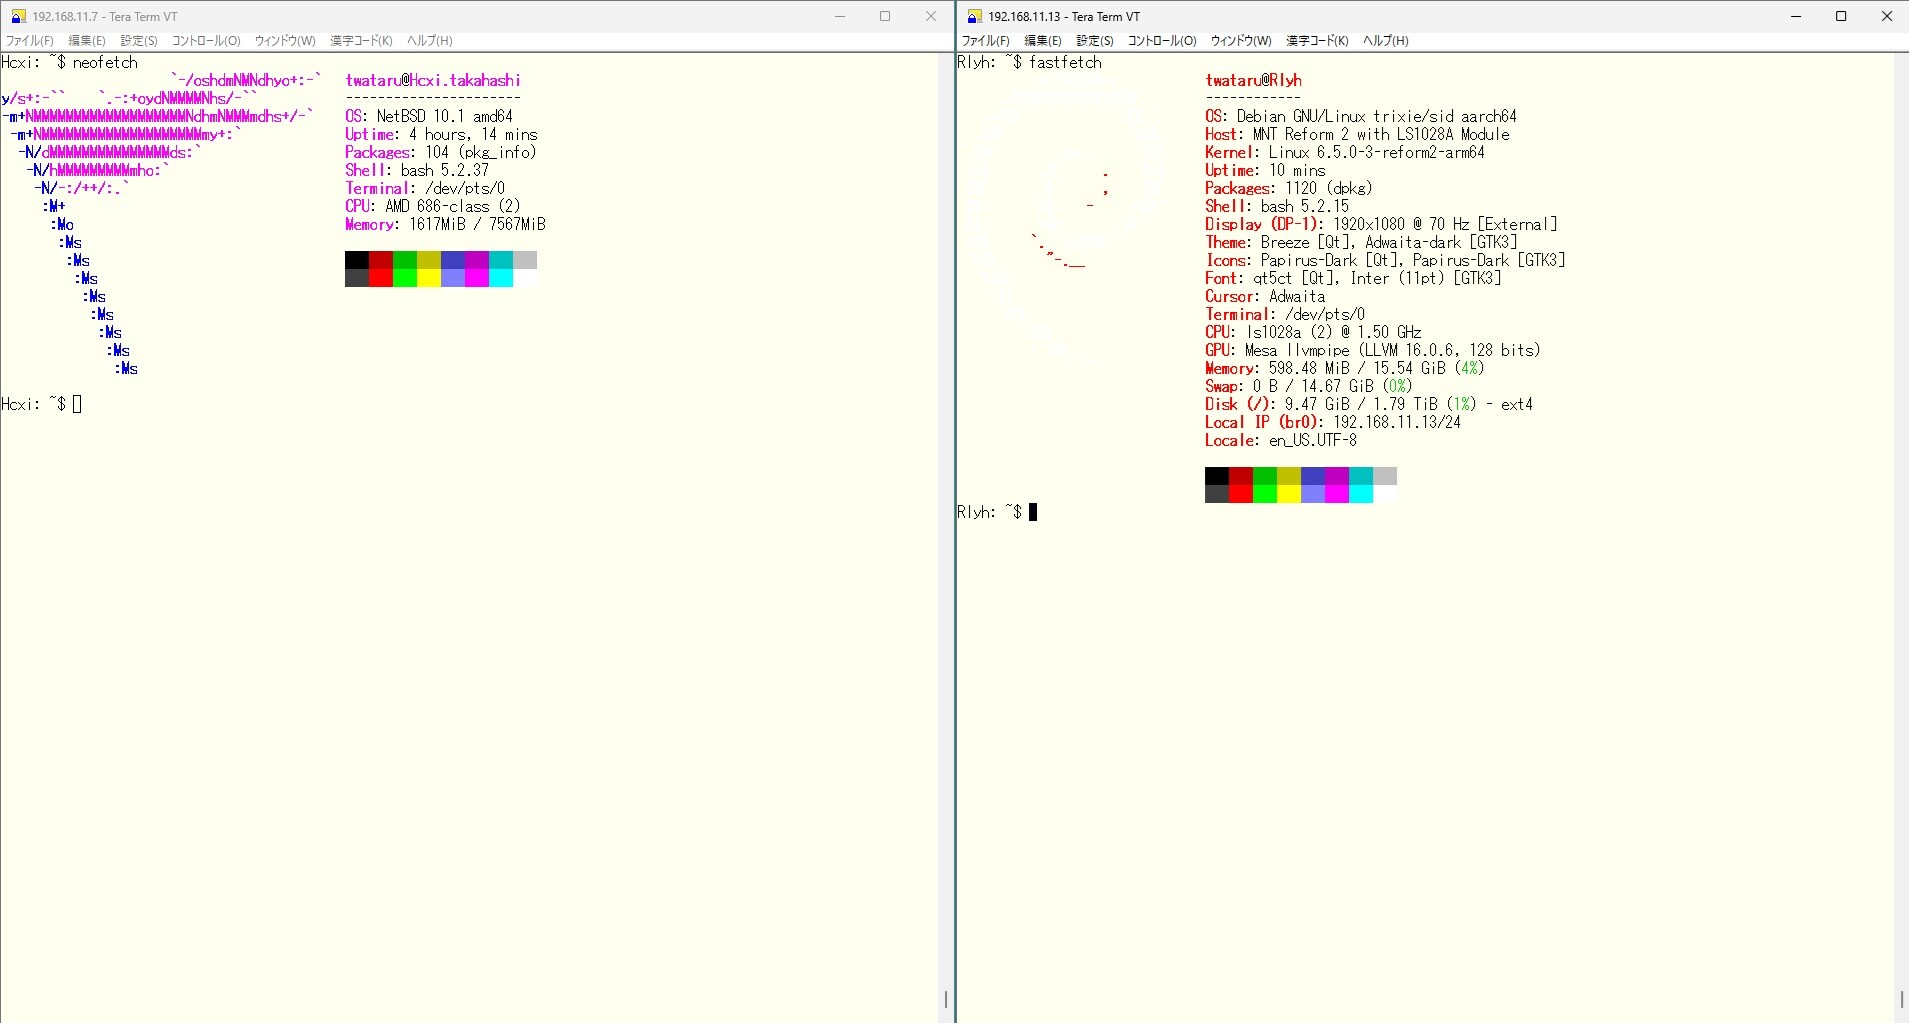Click the 'Rlyh: ~$' prompt cursor
The width and height of the screenshot is (1909, 1023).
tap(1033, 512)
